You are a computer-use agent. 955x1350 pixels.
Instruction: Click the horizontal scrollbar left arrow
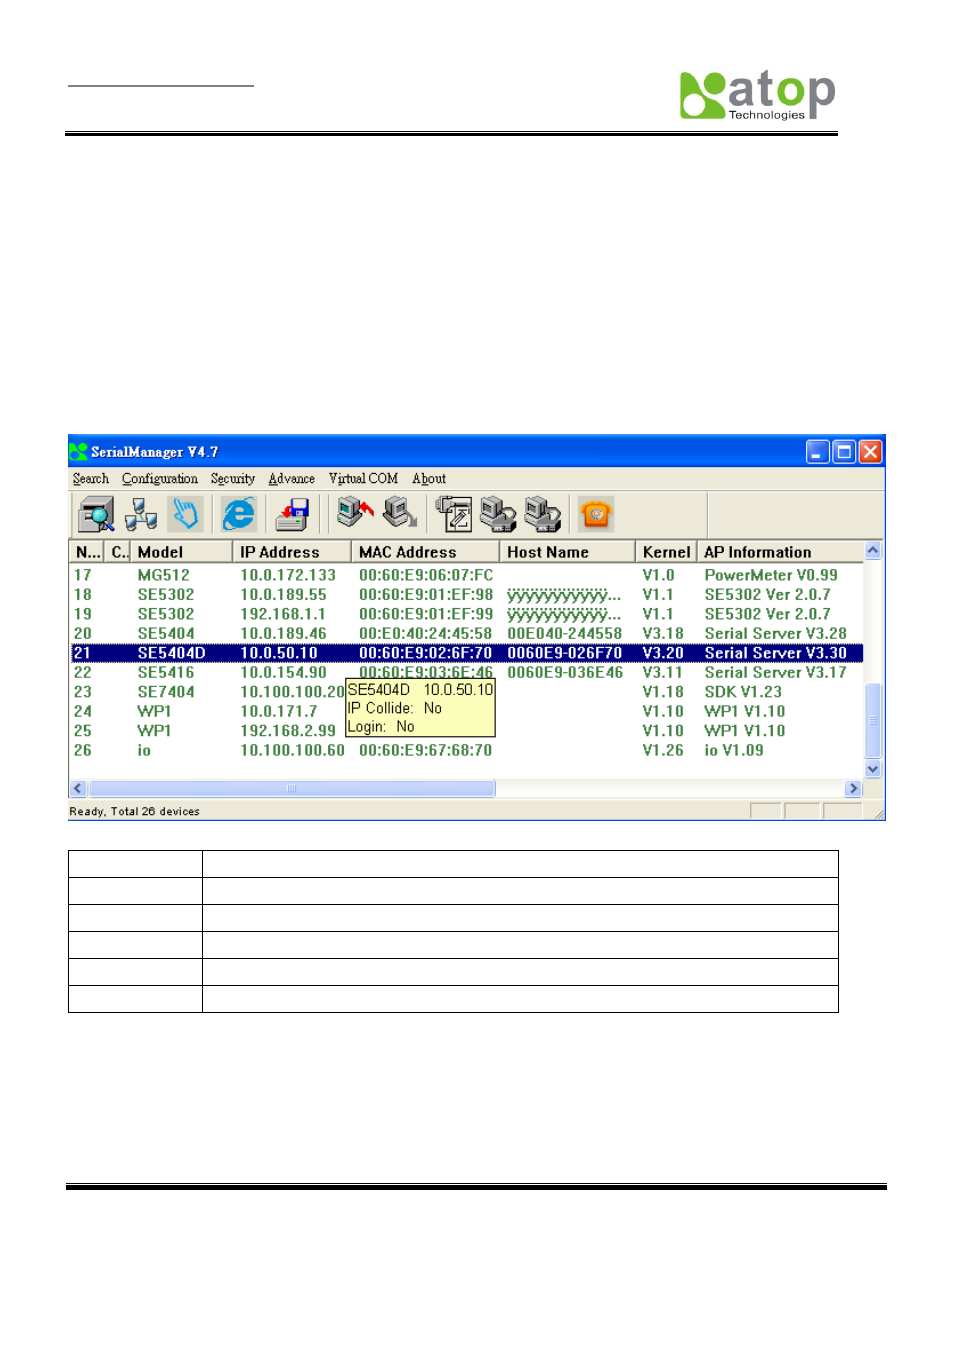78,788
